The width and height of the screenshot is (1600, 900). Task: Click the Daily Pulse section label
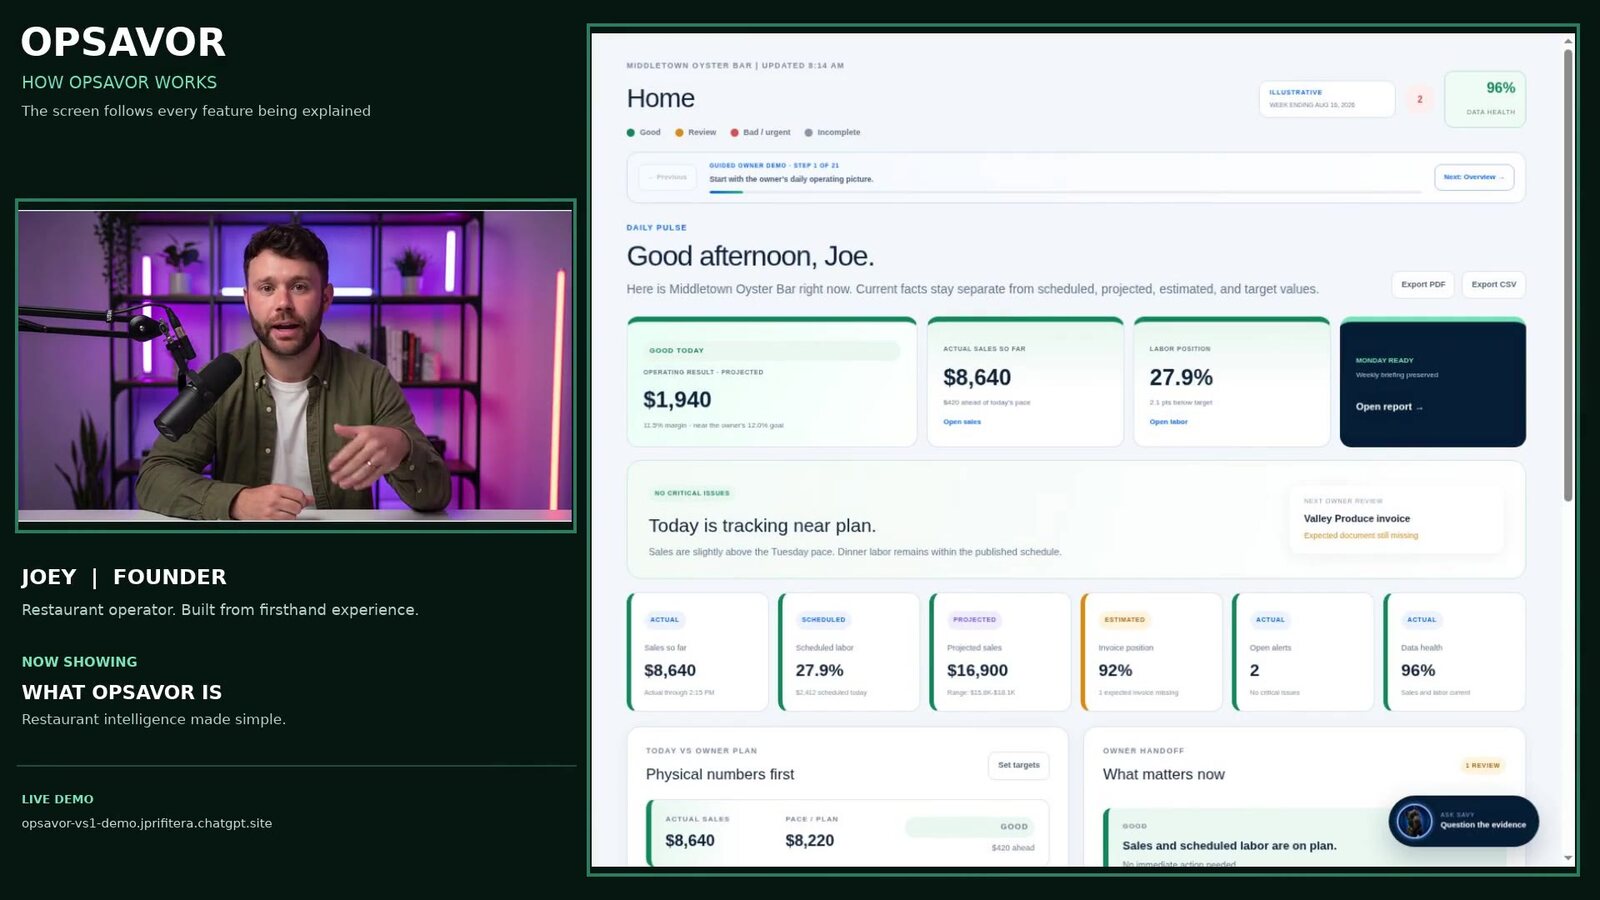(657, 228)
